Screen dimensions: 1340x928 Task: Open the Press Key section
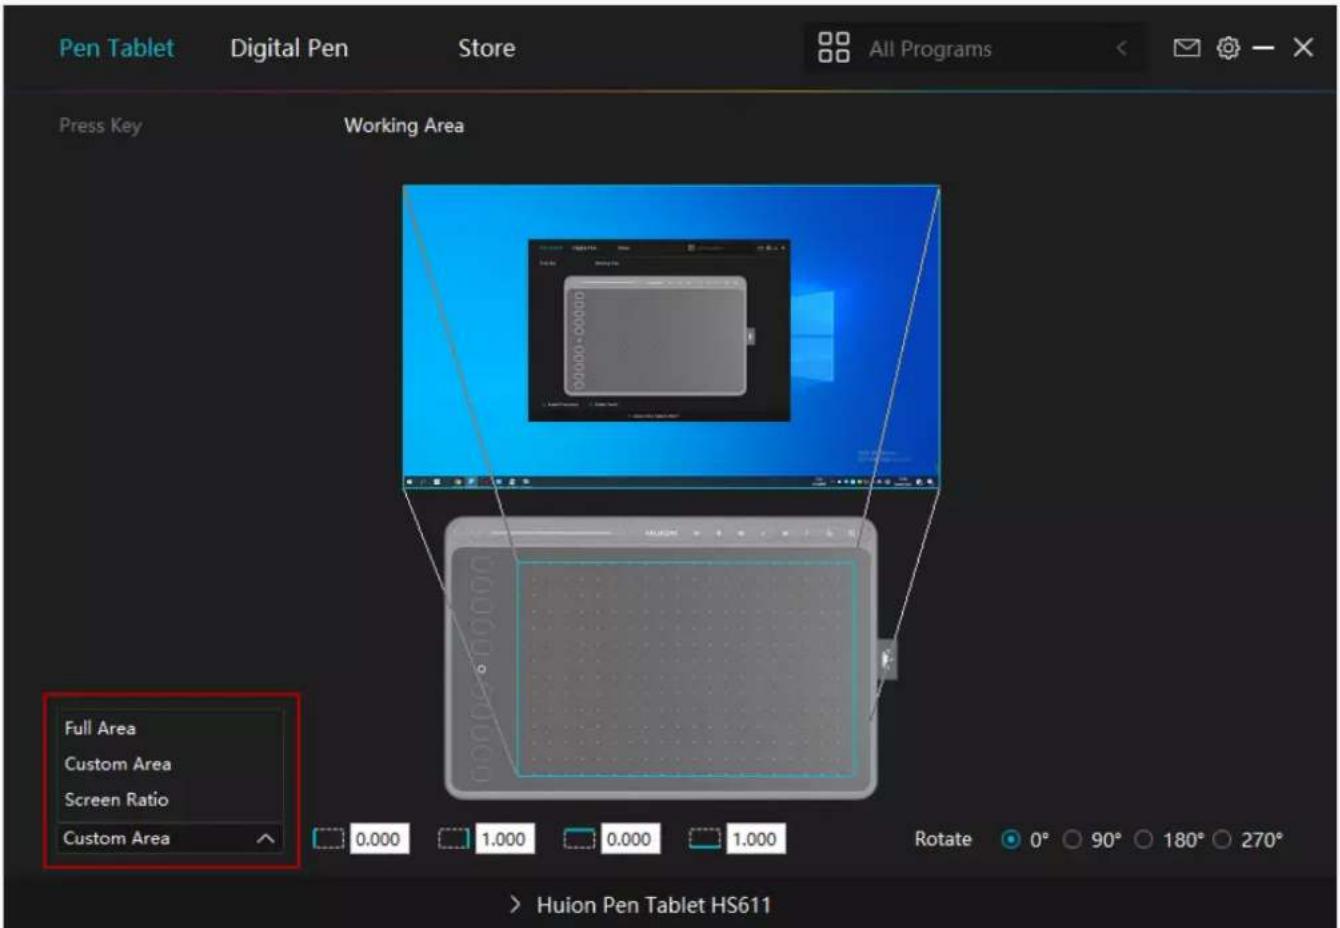coord(100,126)
